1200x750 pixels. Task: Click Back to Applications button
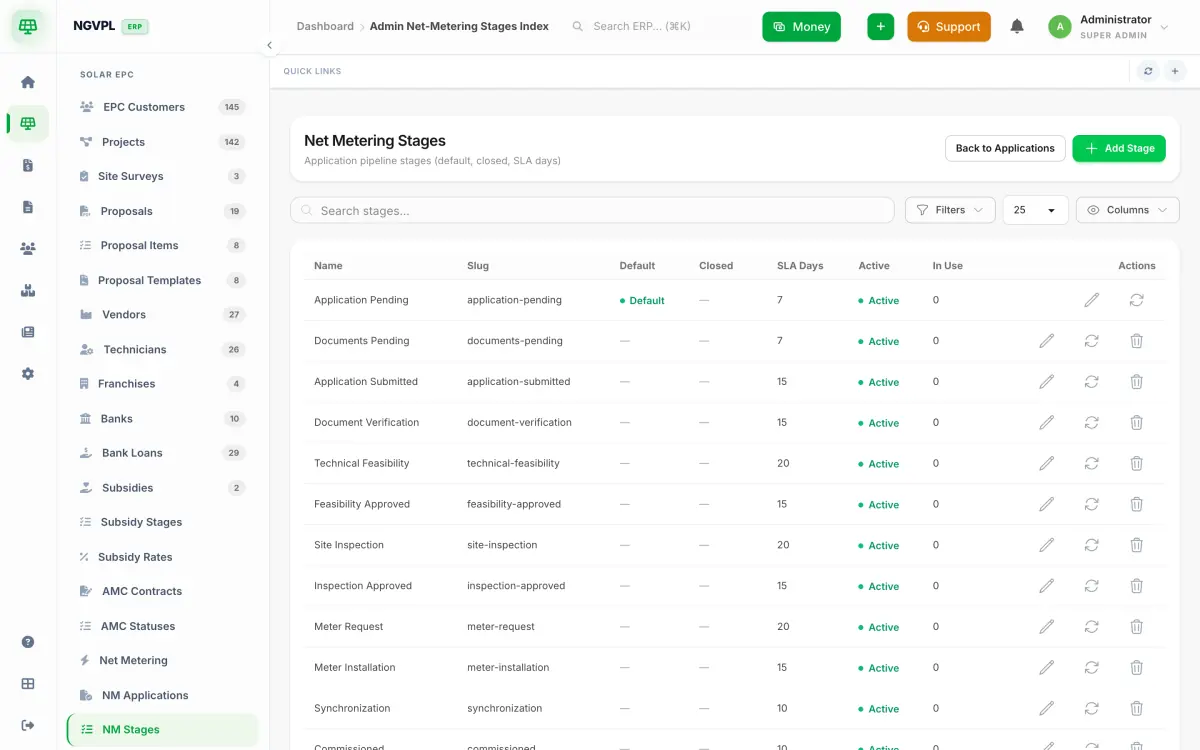click(1005, 148)
